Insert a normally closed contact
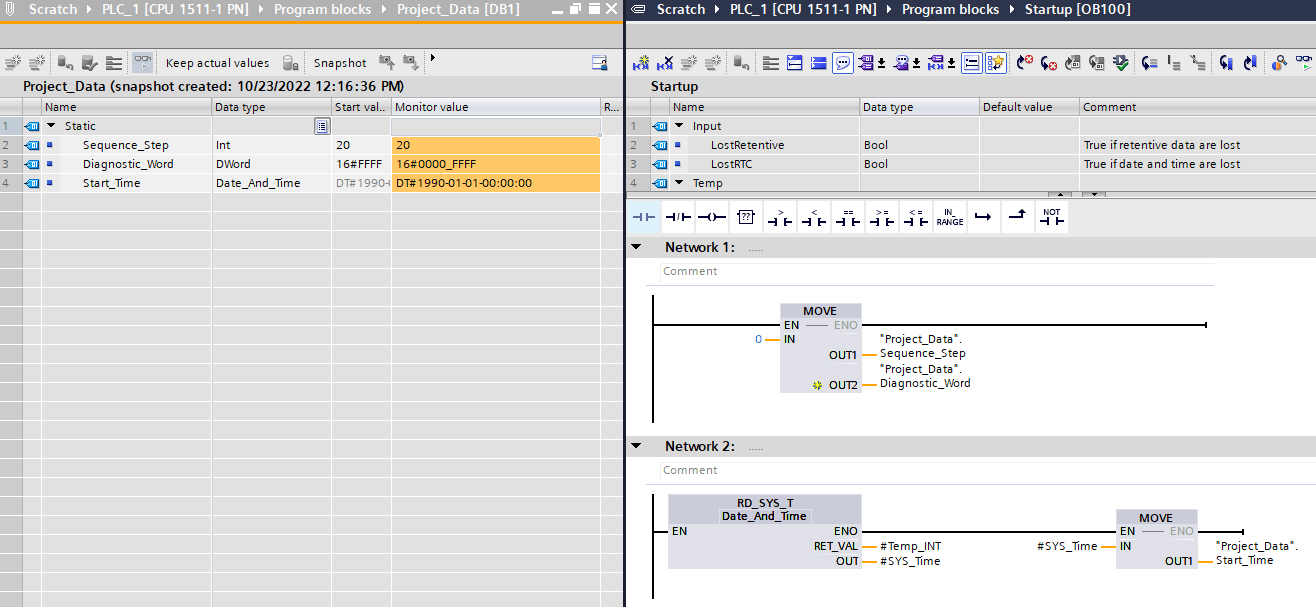This screenshot has height=607, width=1316. tap(677, 217)
